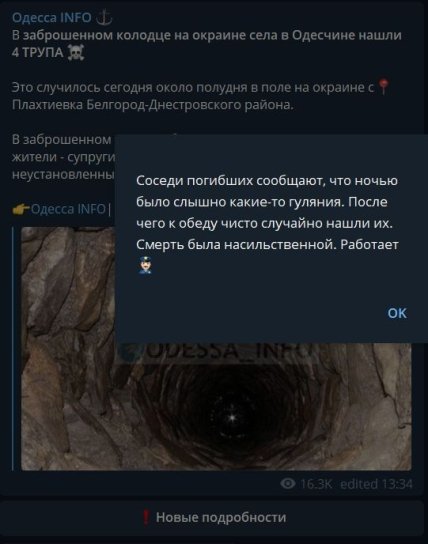The height and width of the screenshot is (544, 428).
Task: Click the pointing hand emoji
Action: tap(20, 209)
